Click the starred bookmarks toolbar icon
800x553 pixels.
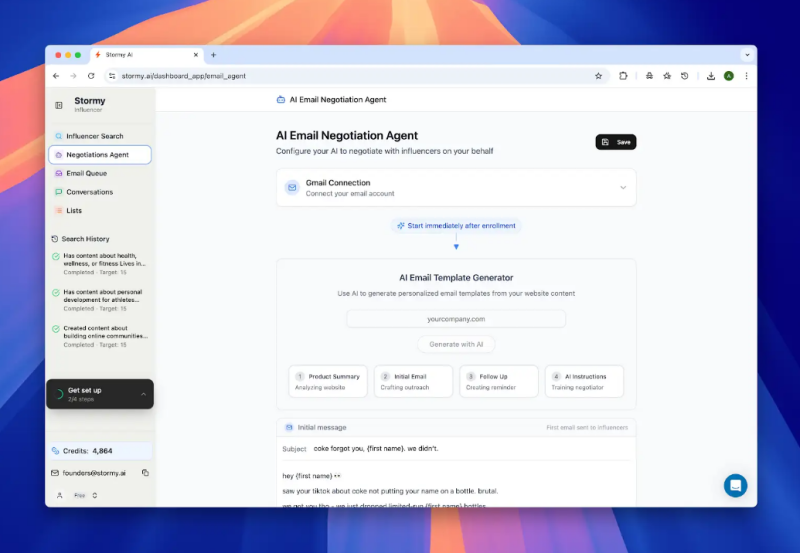tap(667, 76)
